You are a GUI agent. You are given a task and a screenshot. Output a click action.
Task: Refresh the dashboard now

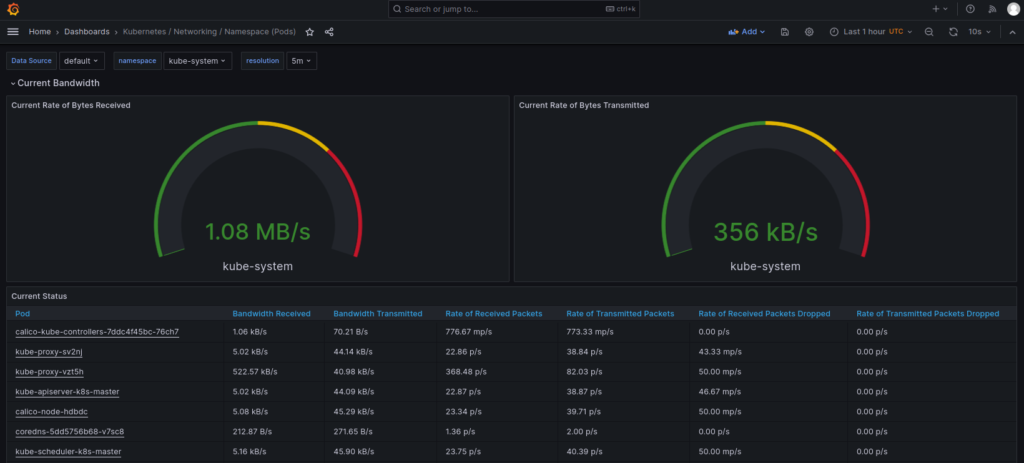[x=953, y=32]
